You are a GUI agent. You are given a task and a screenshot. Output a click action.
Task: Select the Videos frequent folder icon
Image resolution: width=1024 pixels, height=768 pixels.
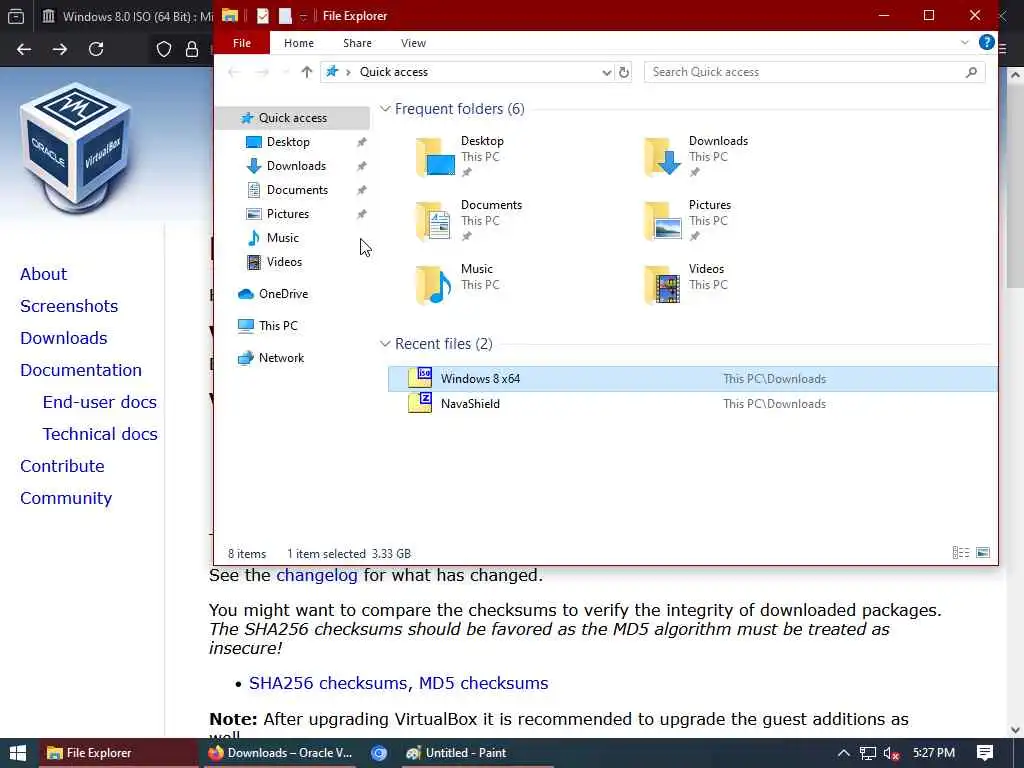[x=663, y=285]
